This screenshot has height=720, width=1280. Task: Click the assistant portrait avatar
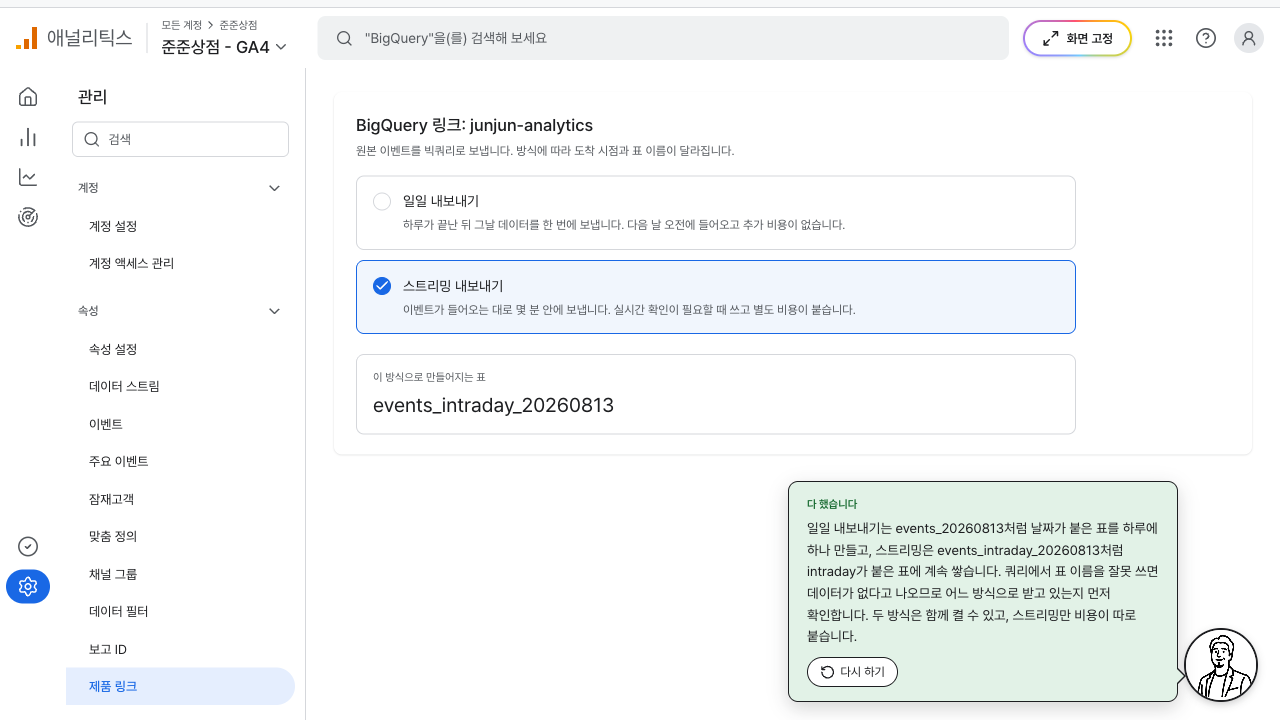point(1220,665)
